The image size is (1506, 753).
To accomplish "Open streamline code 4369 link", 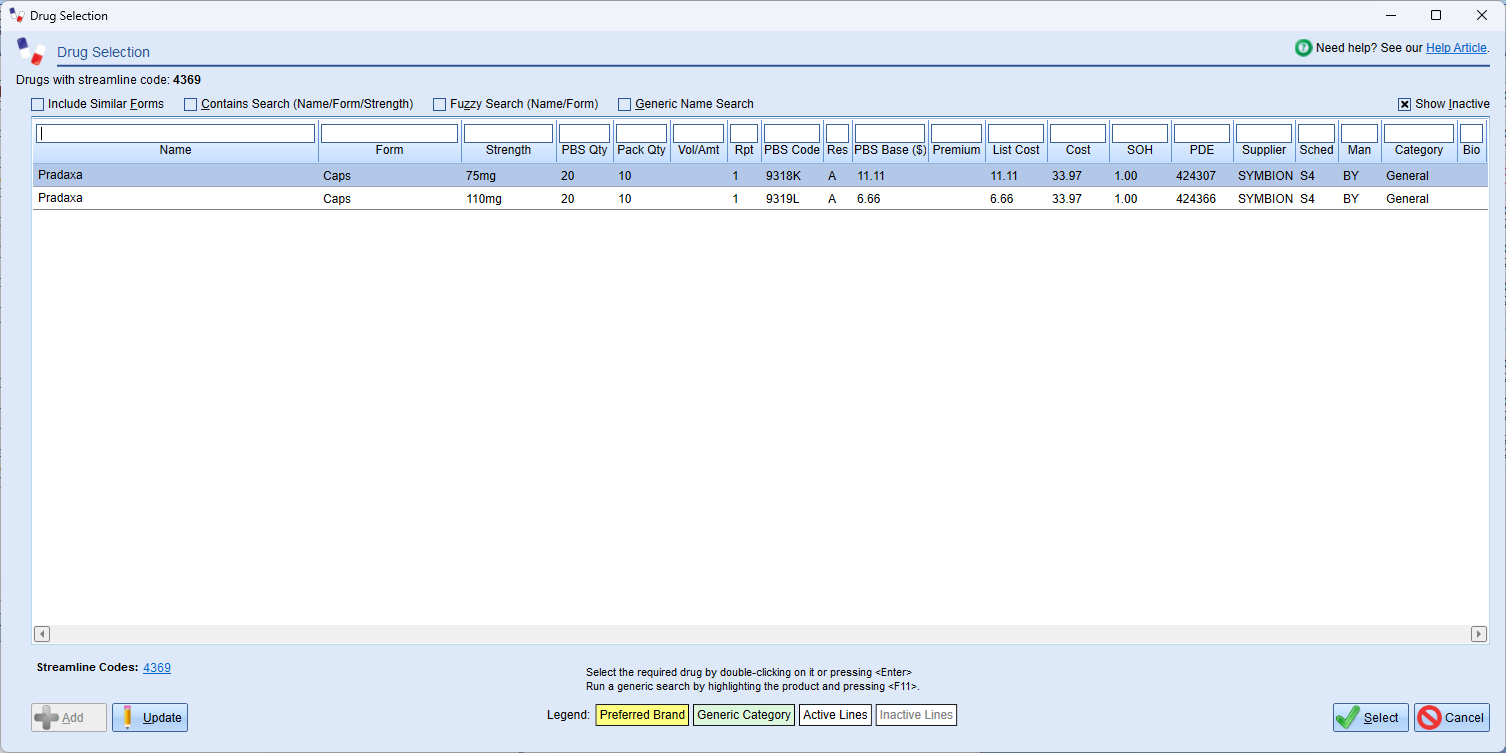I will point(157,668).
